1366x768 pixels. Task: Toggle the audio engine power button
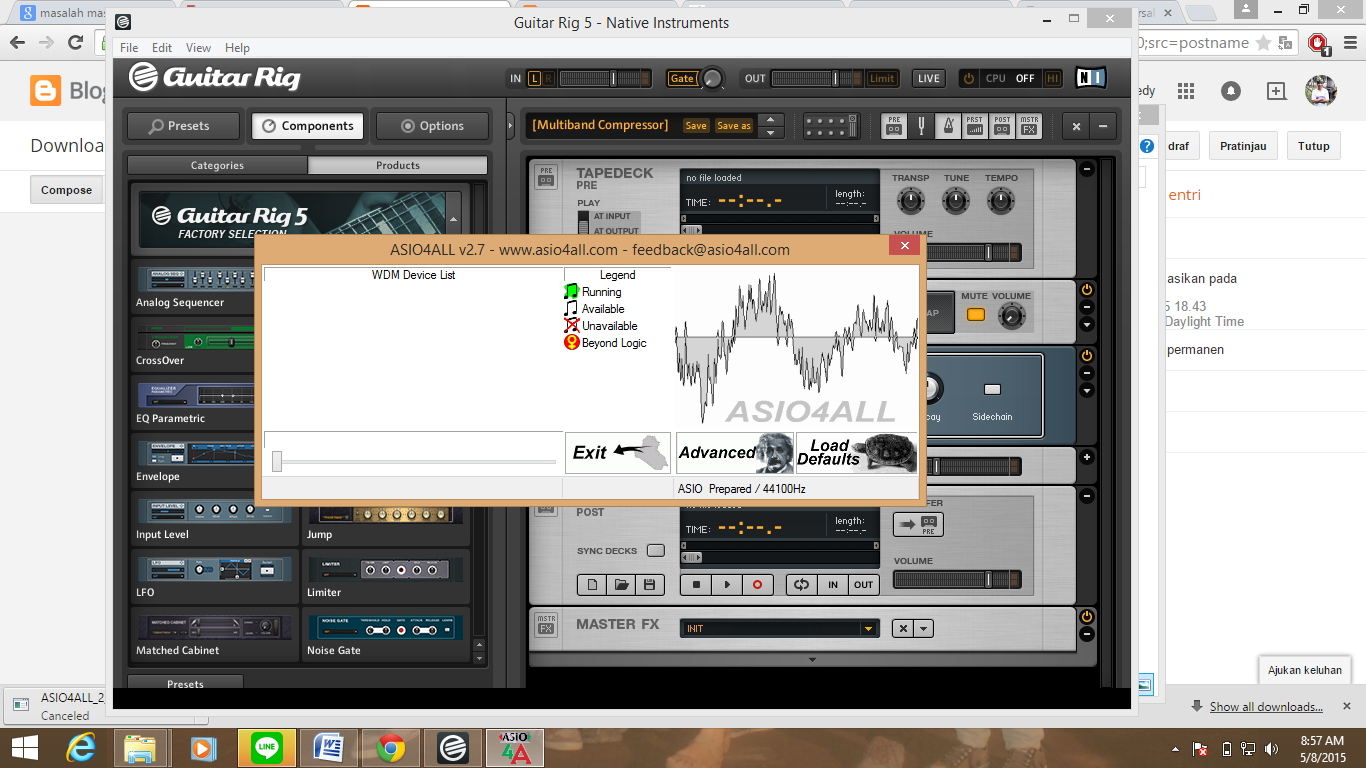click(x=968, y=78)
